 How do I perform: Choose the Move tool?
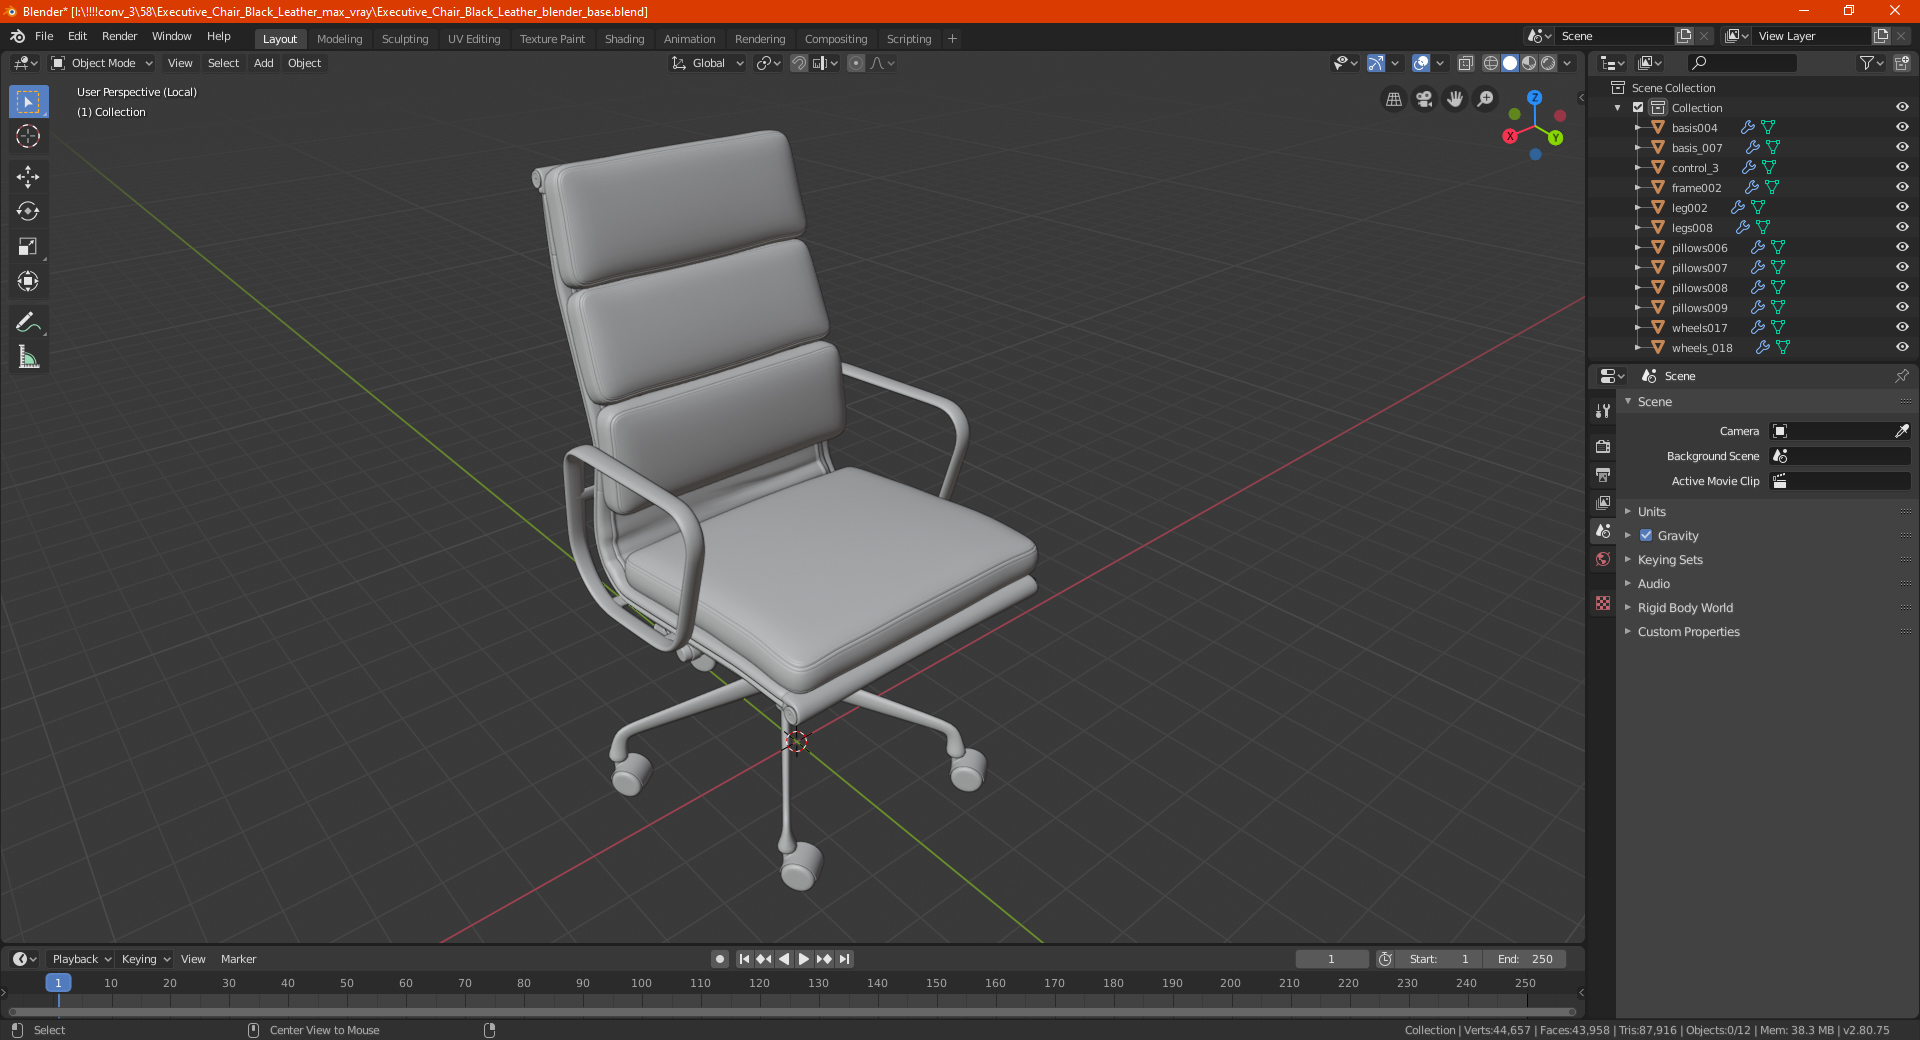pos(28,177)
